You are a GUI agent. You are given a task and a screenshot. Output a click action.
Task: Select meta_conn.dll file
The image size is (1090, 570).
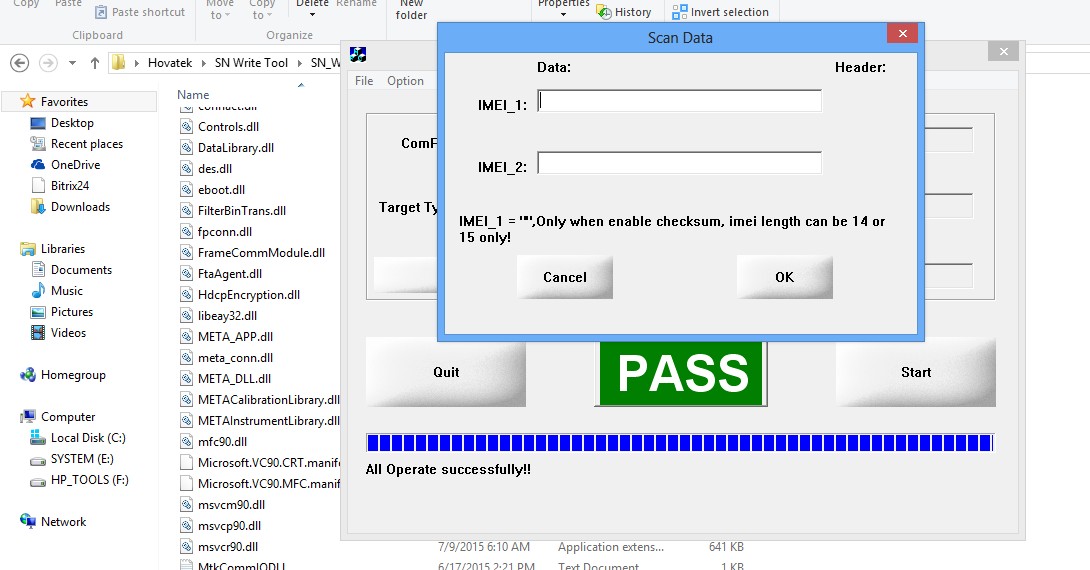(x=235, y=357)
